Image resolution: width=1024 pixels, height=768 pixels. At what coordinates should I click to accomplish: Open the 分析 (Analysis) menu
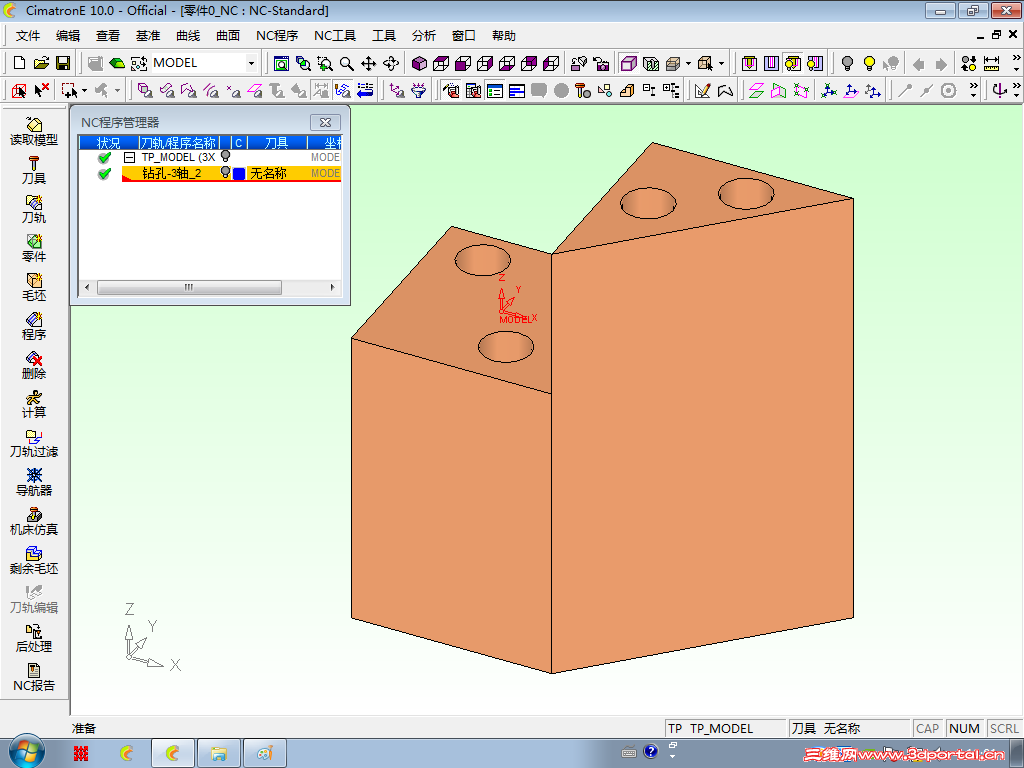pos(424,36)
